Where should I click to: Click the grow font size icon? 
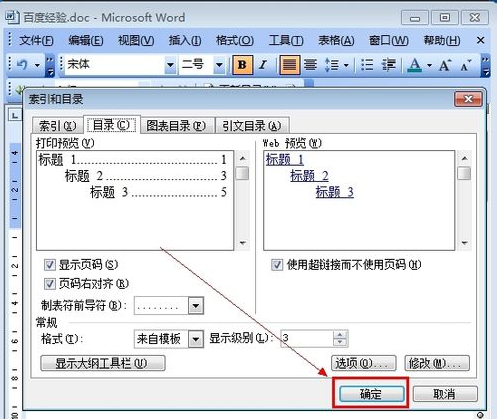(445, 65)
